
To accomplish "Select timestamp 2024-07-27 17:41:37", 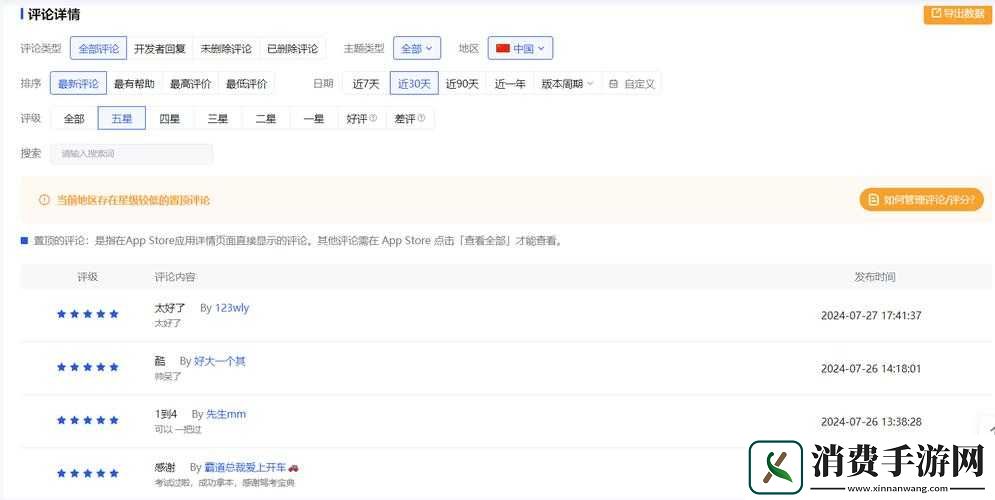I will 871,315.
